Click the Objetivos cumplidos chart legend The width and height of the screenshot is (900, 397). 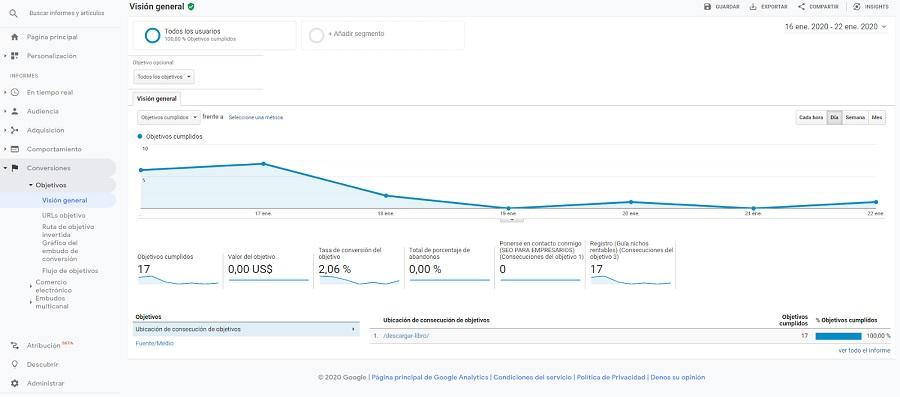[x=170, y=137]
